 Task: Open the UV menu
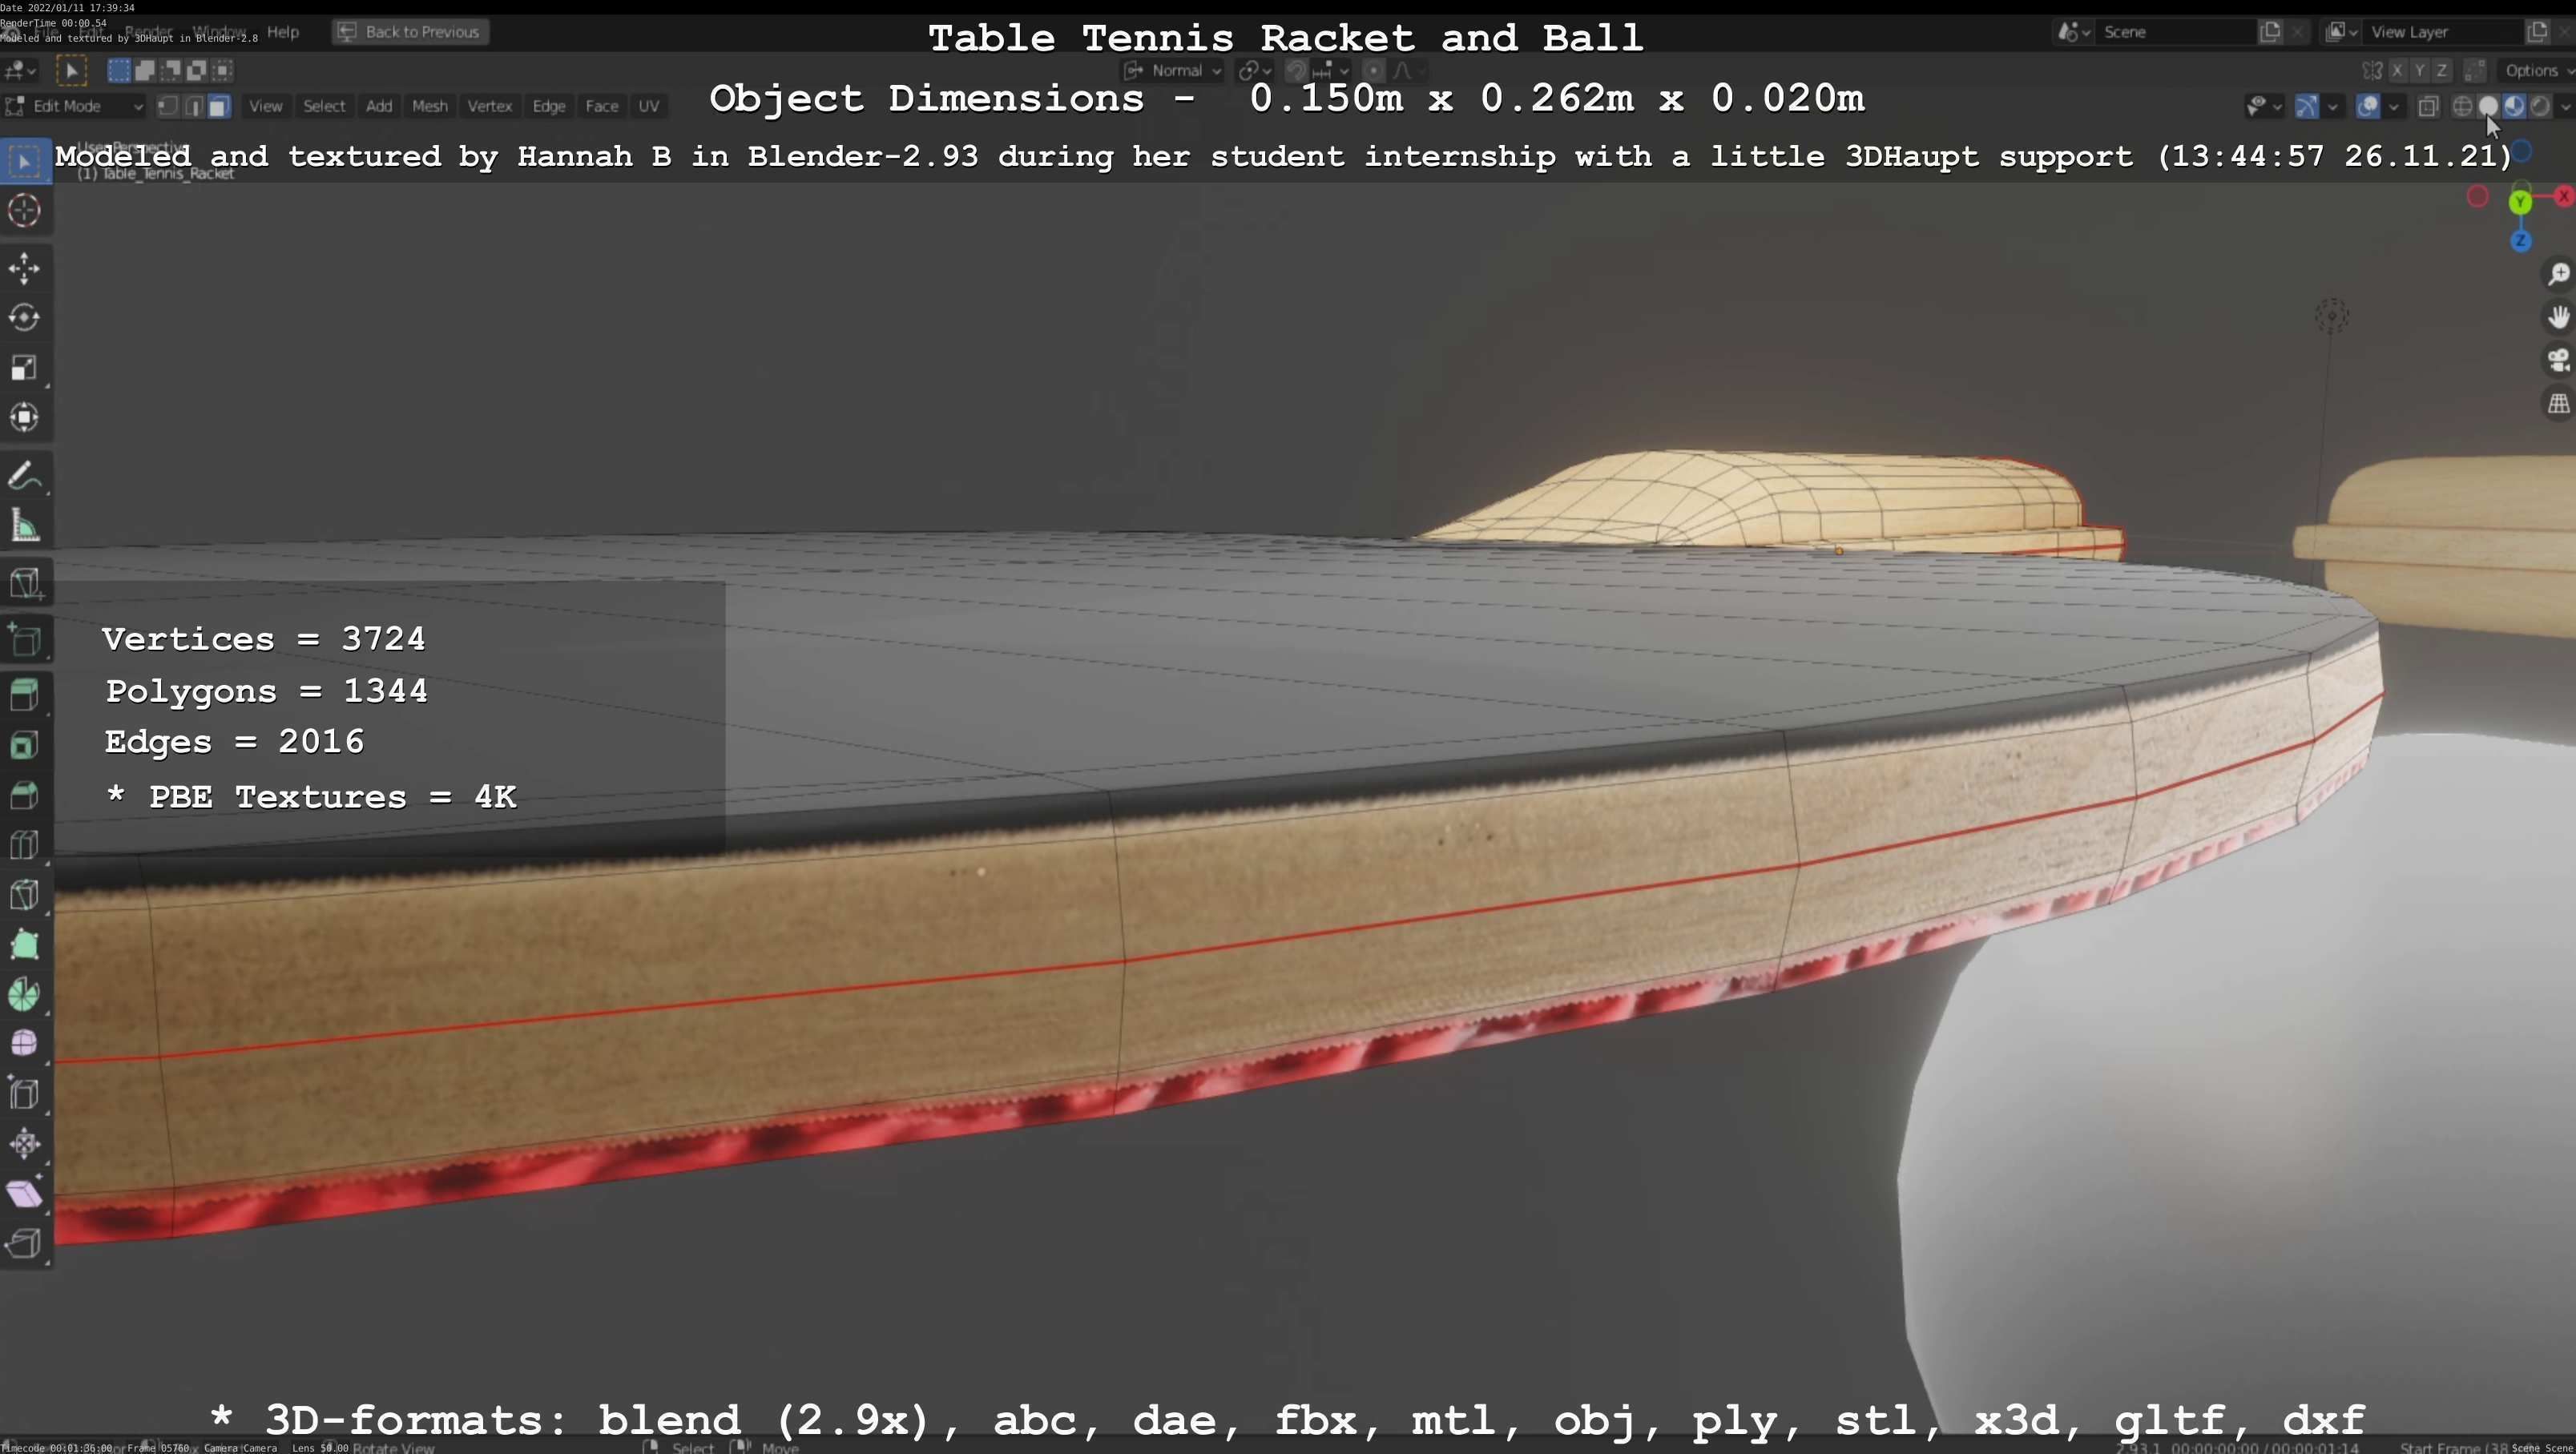click(x=649, y=106)
